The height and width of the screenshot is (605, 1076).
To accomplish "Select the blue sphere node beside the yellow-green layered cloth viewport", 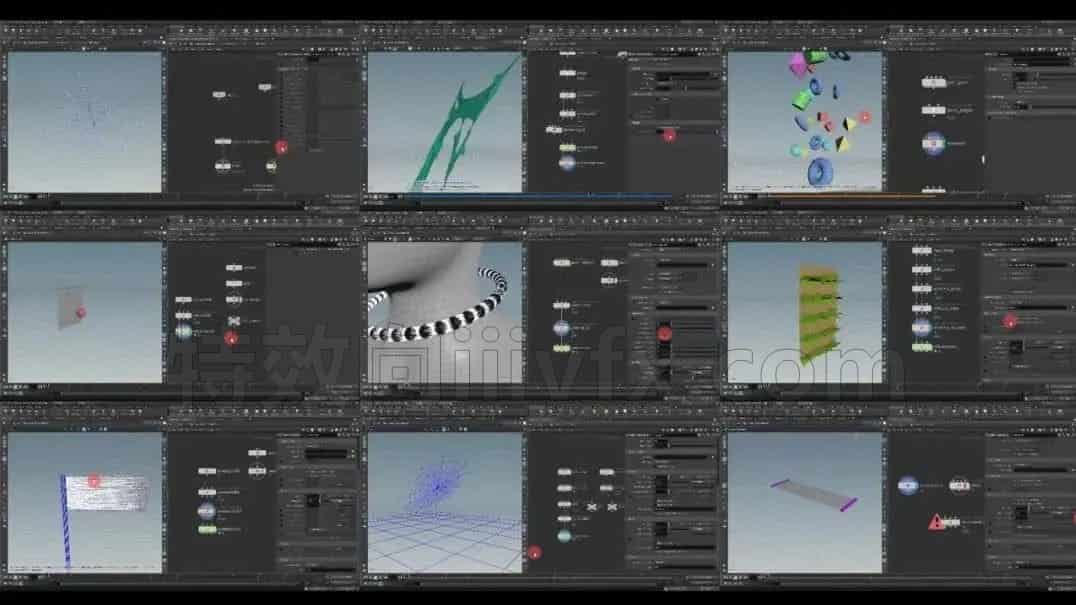I will point(922,328).
